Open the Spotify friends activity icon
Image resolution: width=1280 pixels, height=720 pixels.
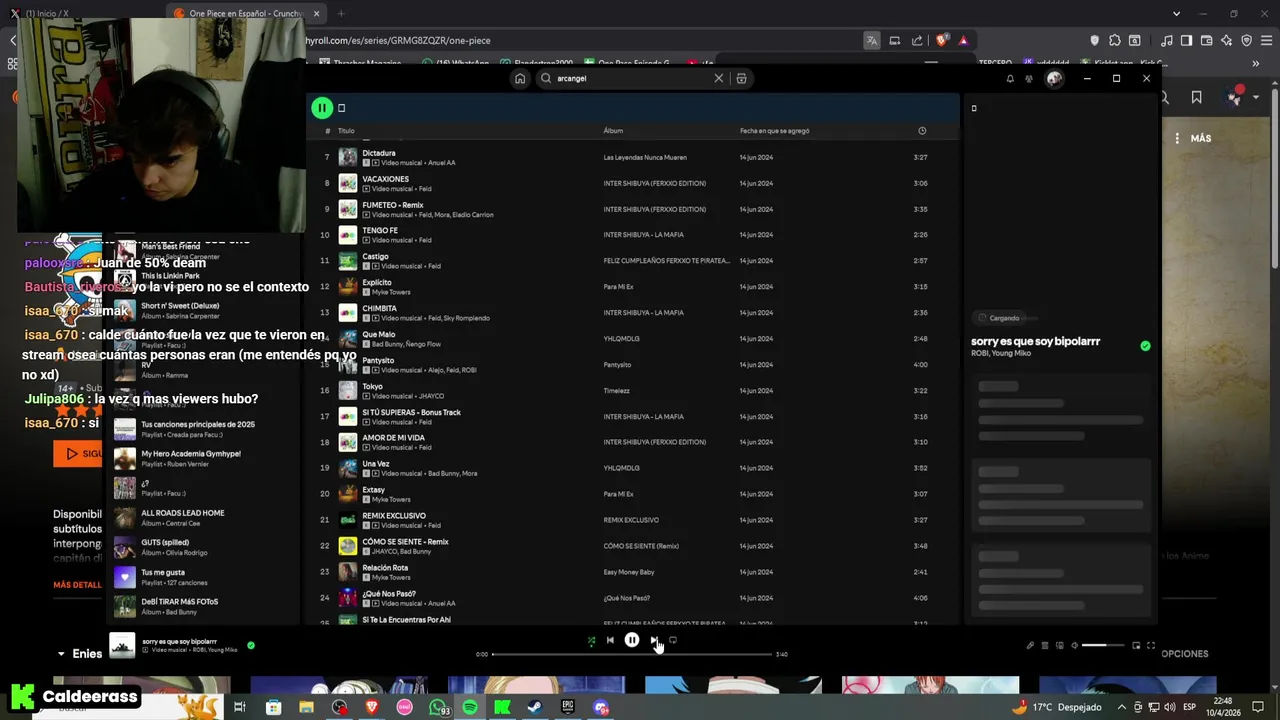1029,78
